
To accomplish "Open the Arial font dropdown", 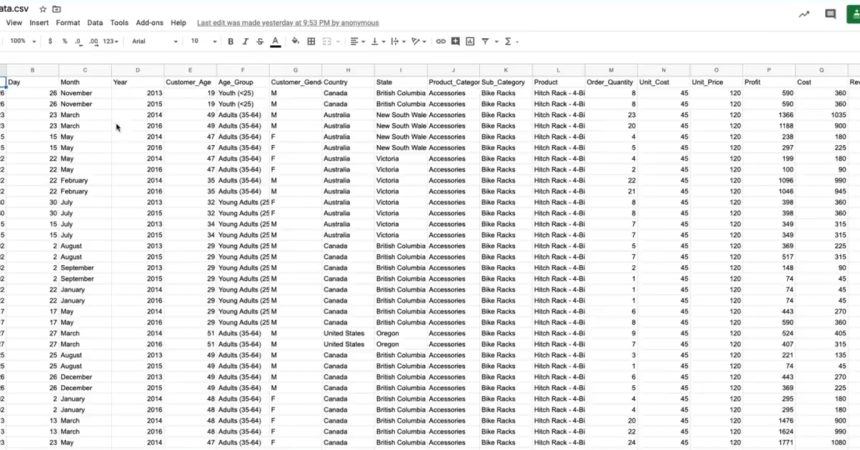I will click(x=154, y=41).
